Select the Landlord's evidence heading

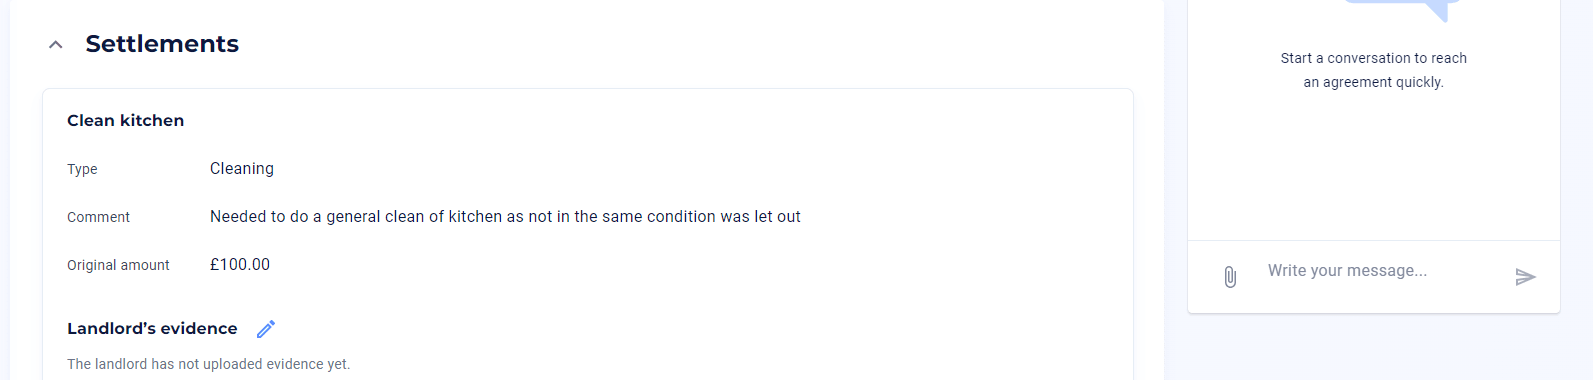[x=152, y=328]
